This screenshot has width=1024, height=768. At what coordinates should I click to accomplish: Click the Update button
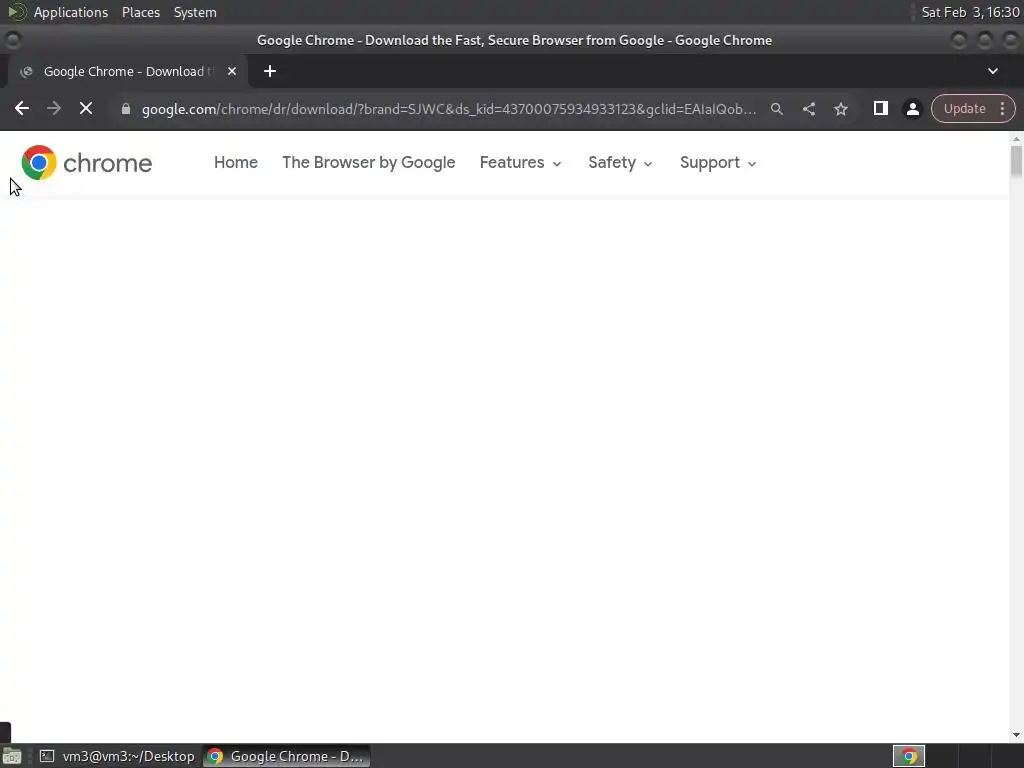coord(964,109)
